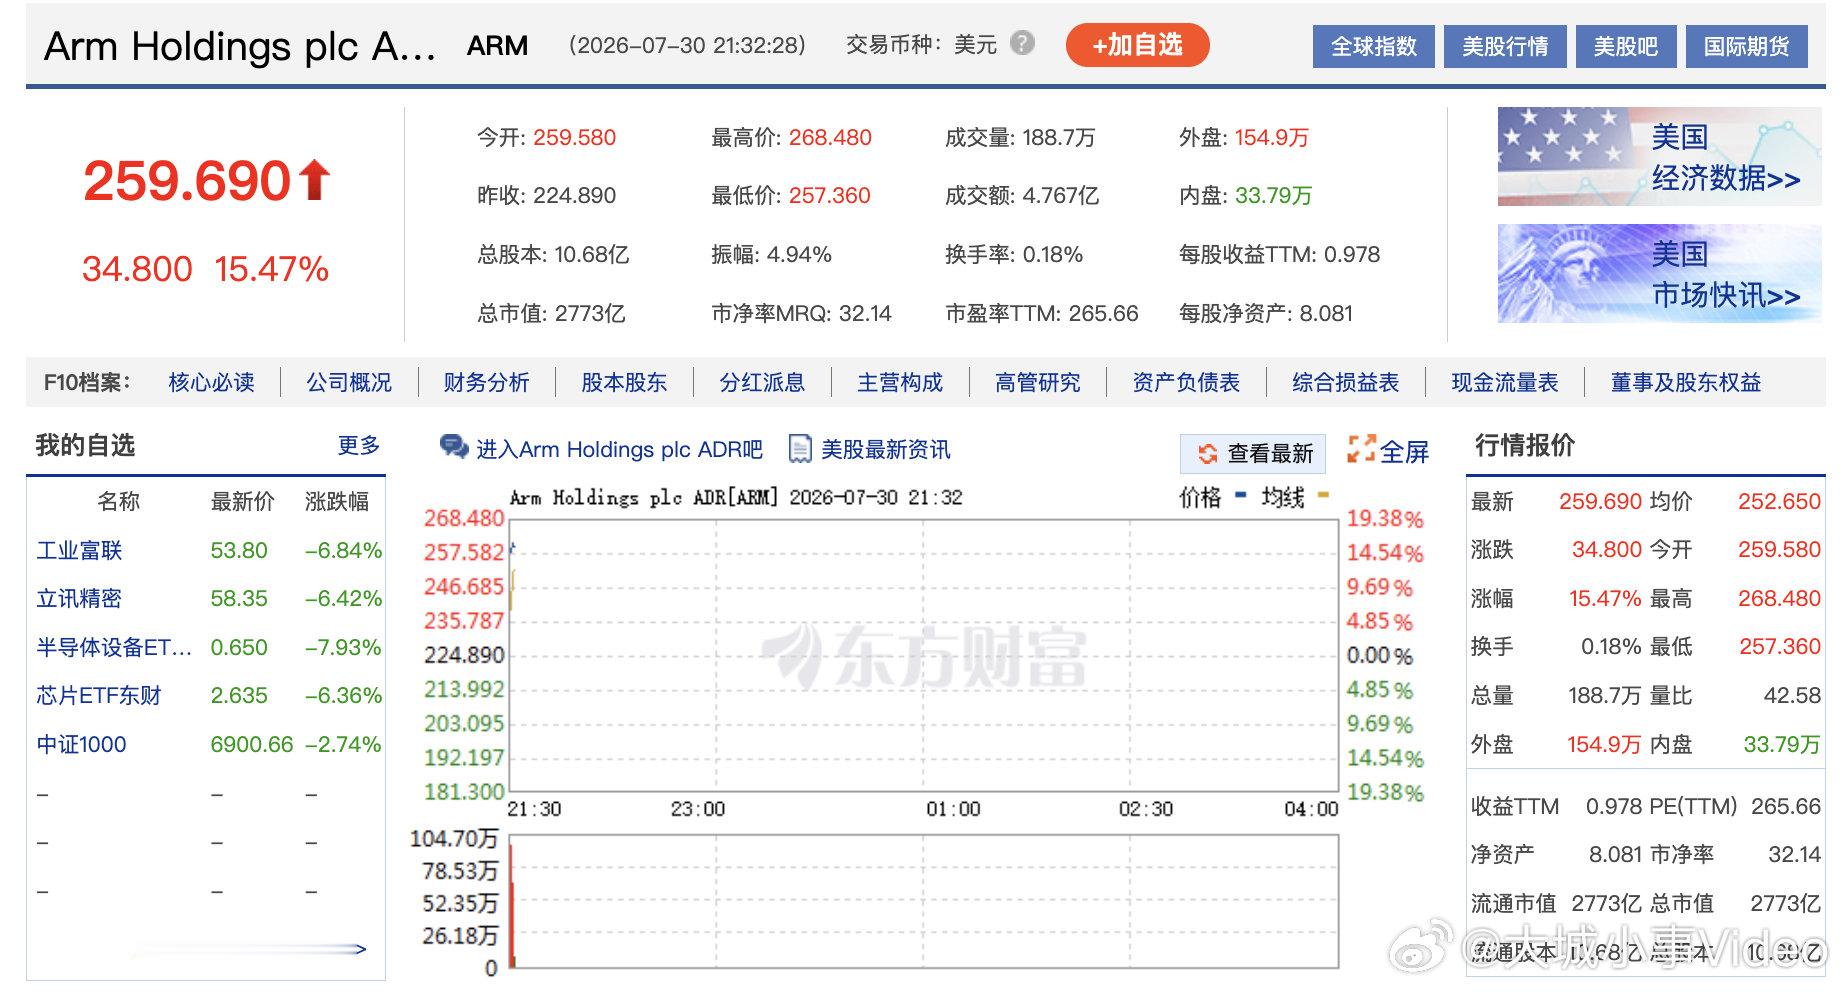Click 最高价 value 268.480

(x=830, y=137)
